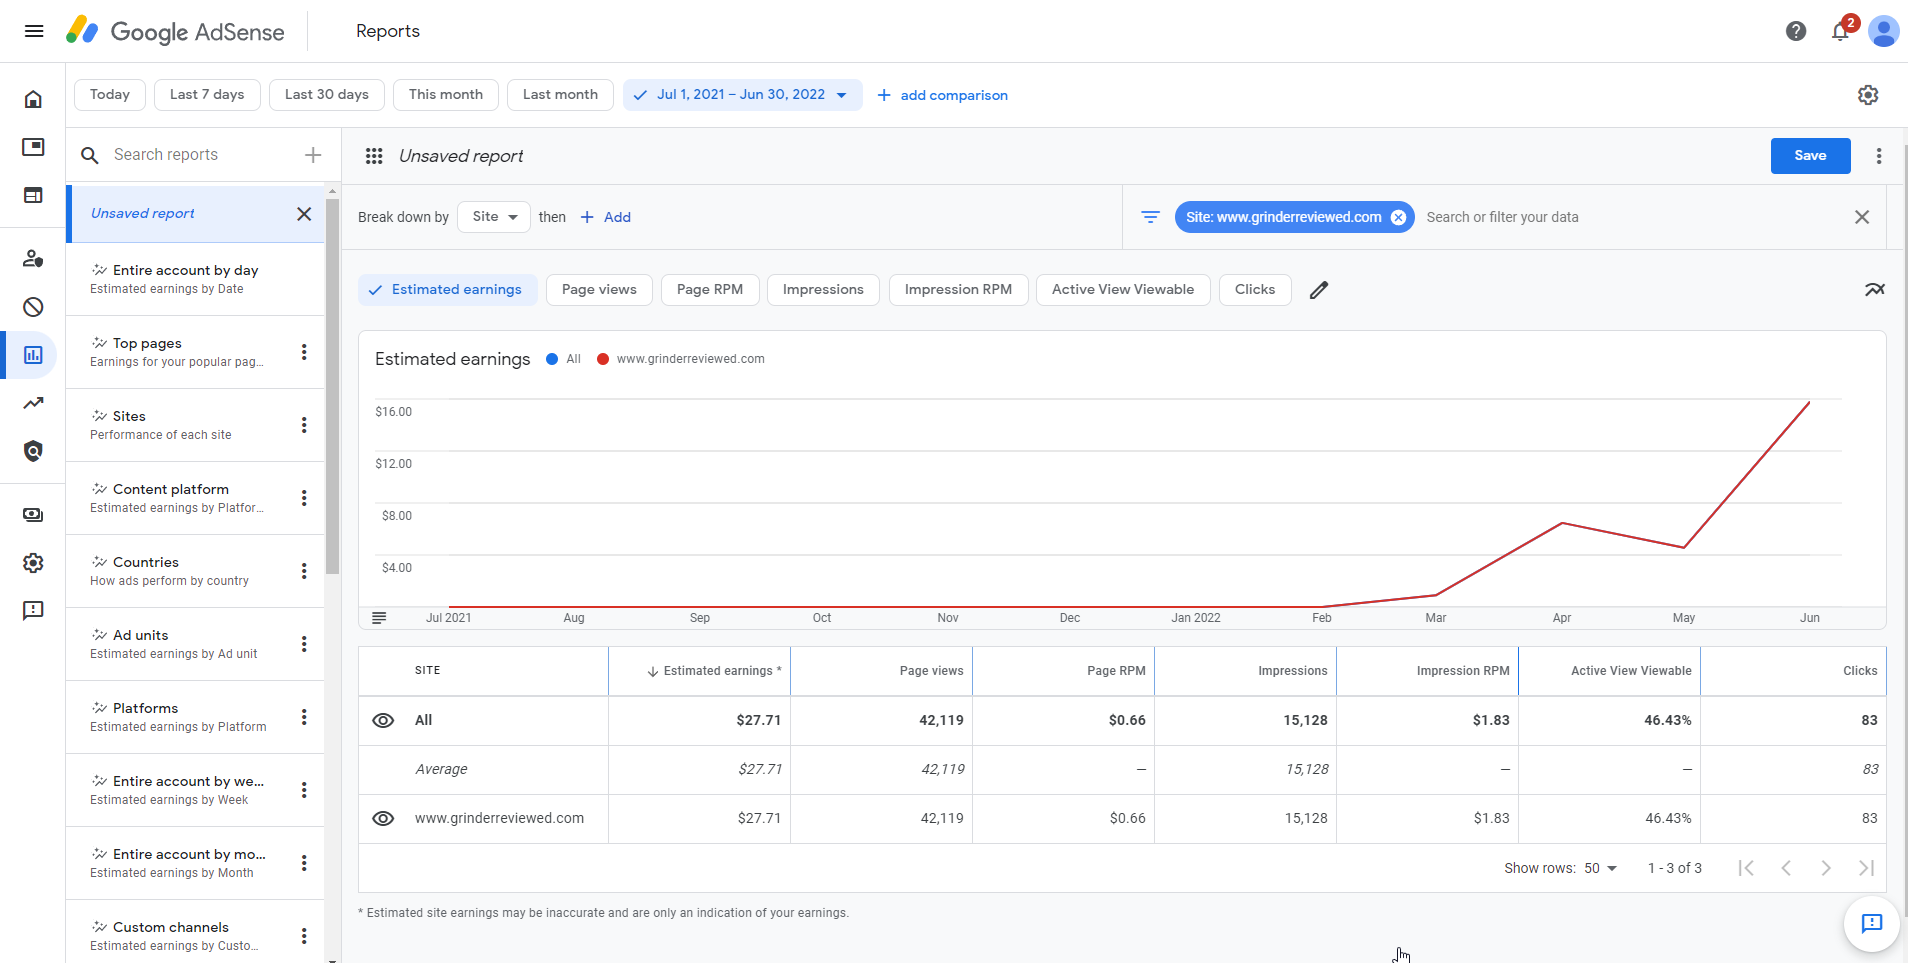Enable the Page RPM metric chip
The image size is (1908, 963).
pos(710,290)
